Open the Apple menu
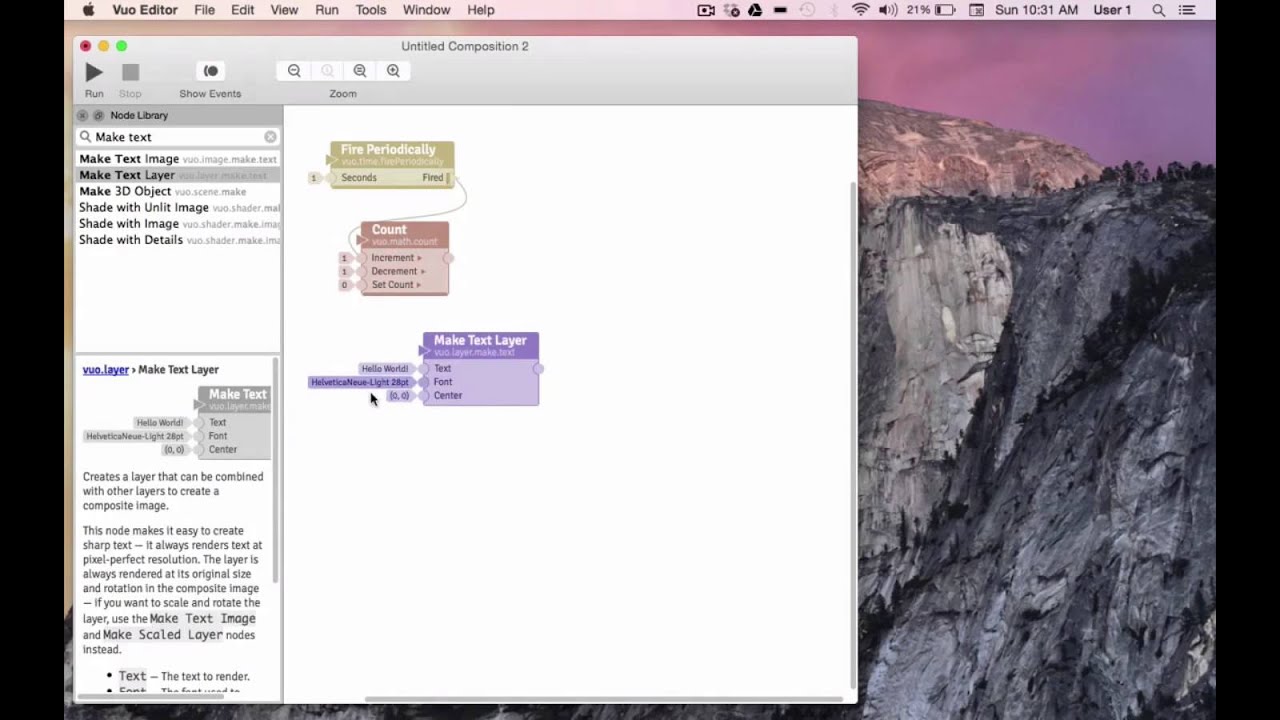The height and width of the screenshot is (720, 1280). 88,10
